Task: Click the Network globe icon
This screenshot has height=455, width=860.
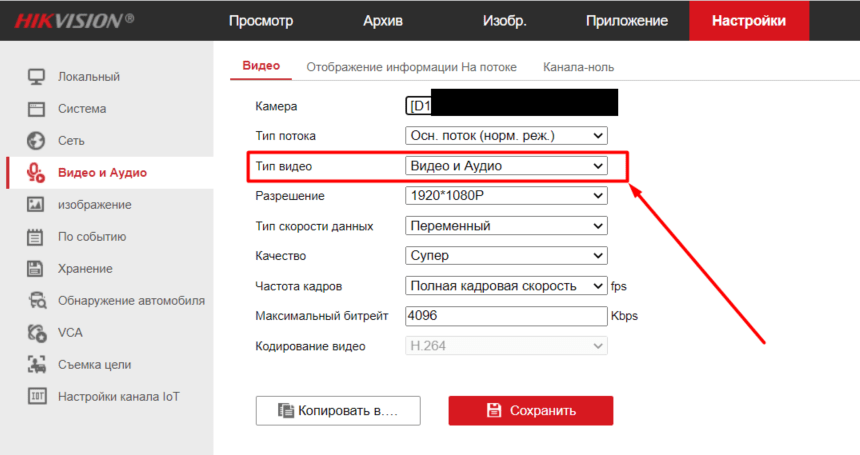Action: pyautogui.click(x=37, y=141)
